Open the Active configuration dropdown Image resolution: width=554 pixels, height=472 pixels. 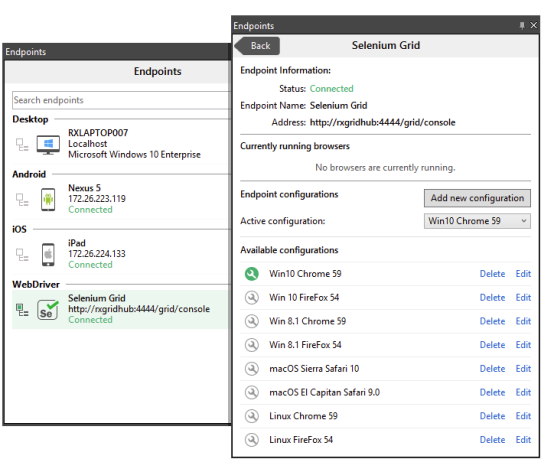coord(477,221)
